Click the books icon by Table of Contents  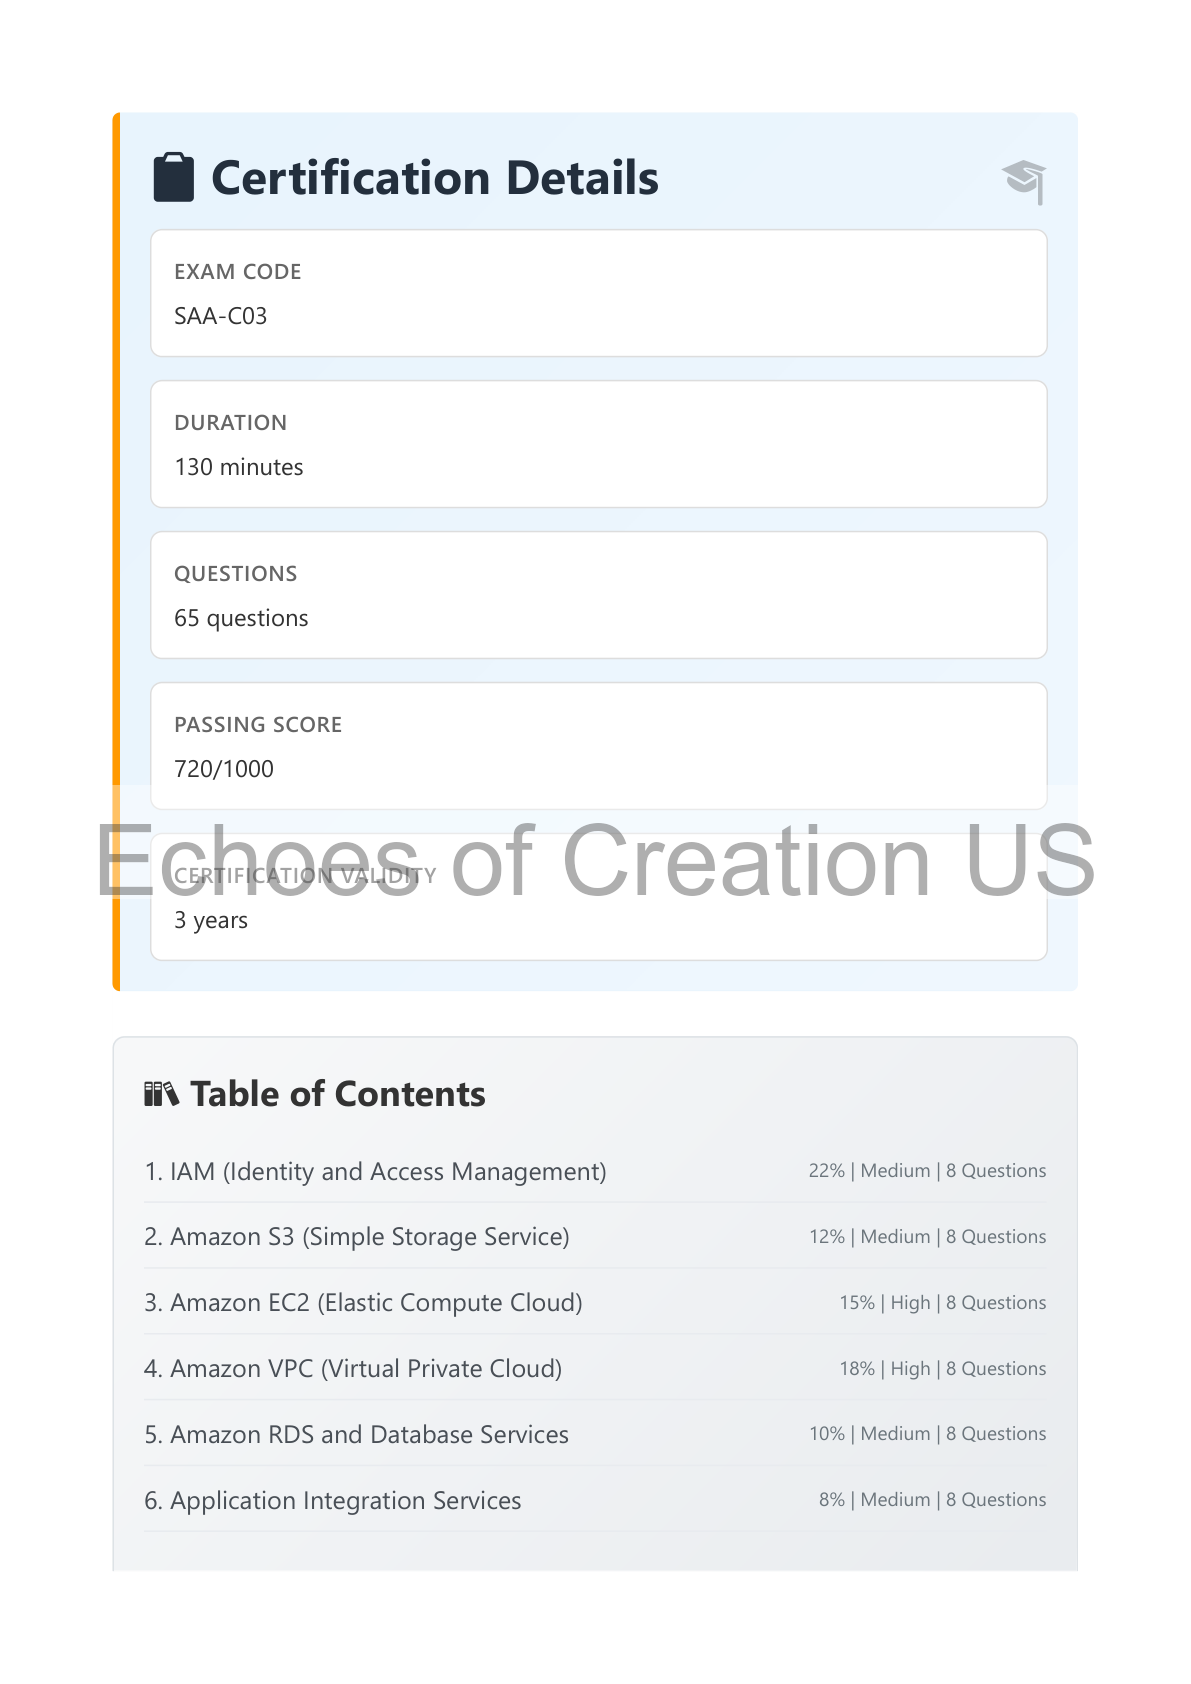(x=161, y=1094)
